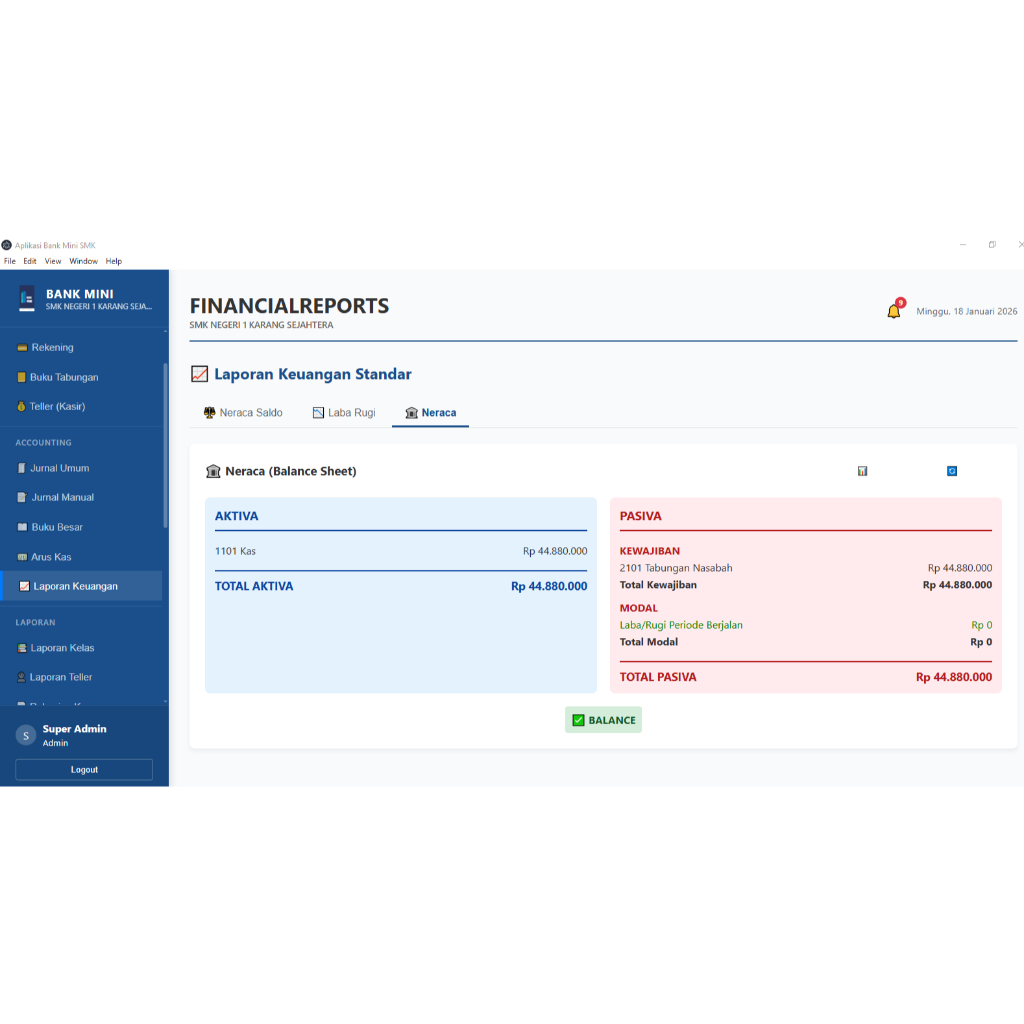Click the AKTIVA section heading
The image size is (1024, 1024).
(236, 516)
